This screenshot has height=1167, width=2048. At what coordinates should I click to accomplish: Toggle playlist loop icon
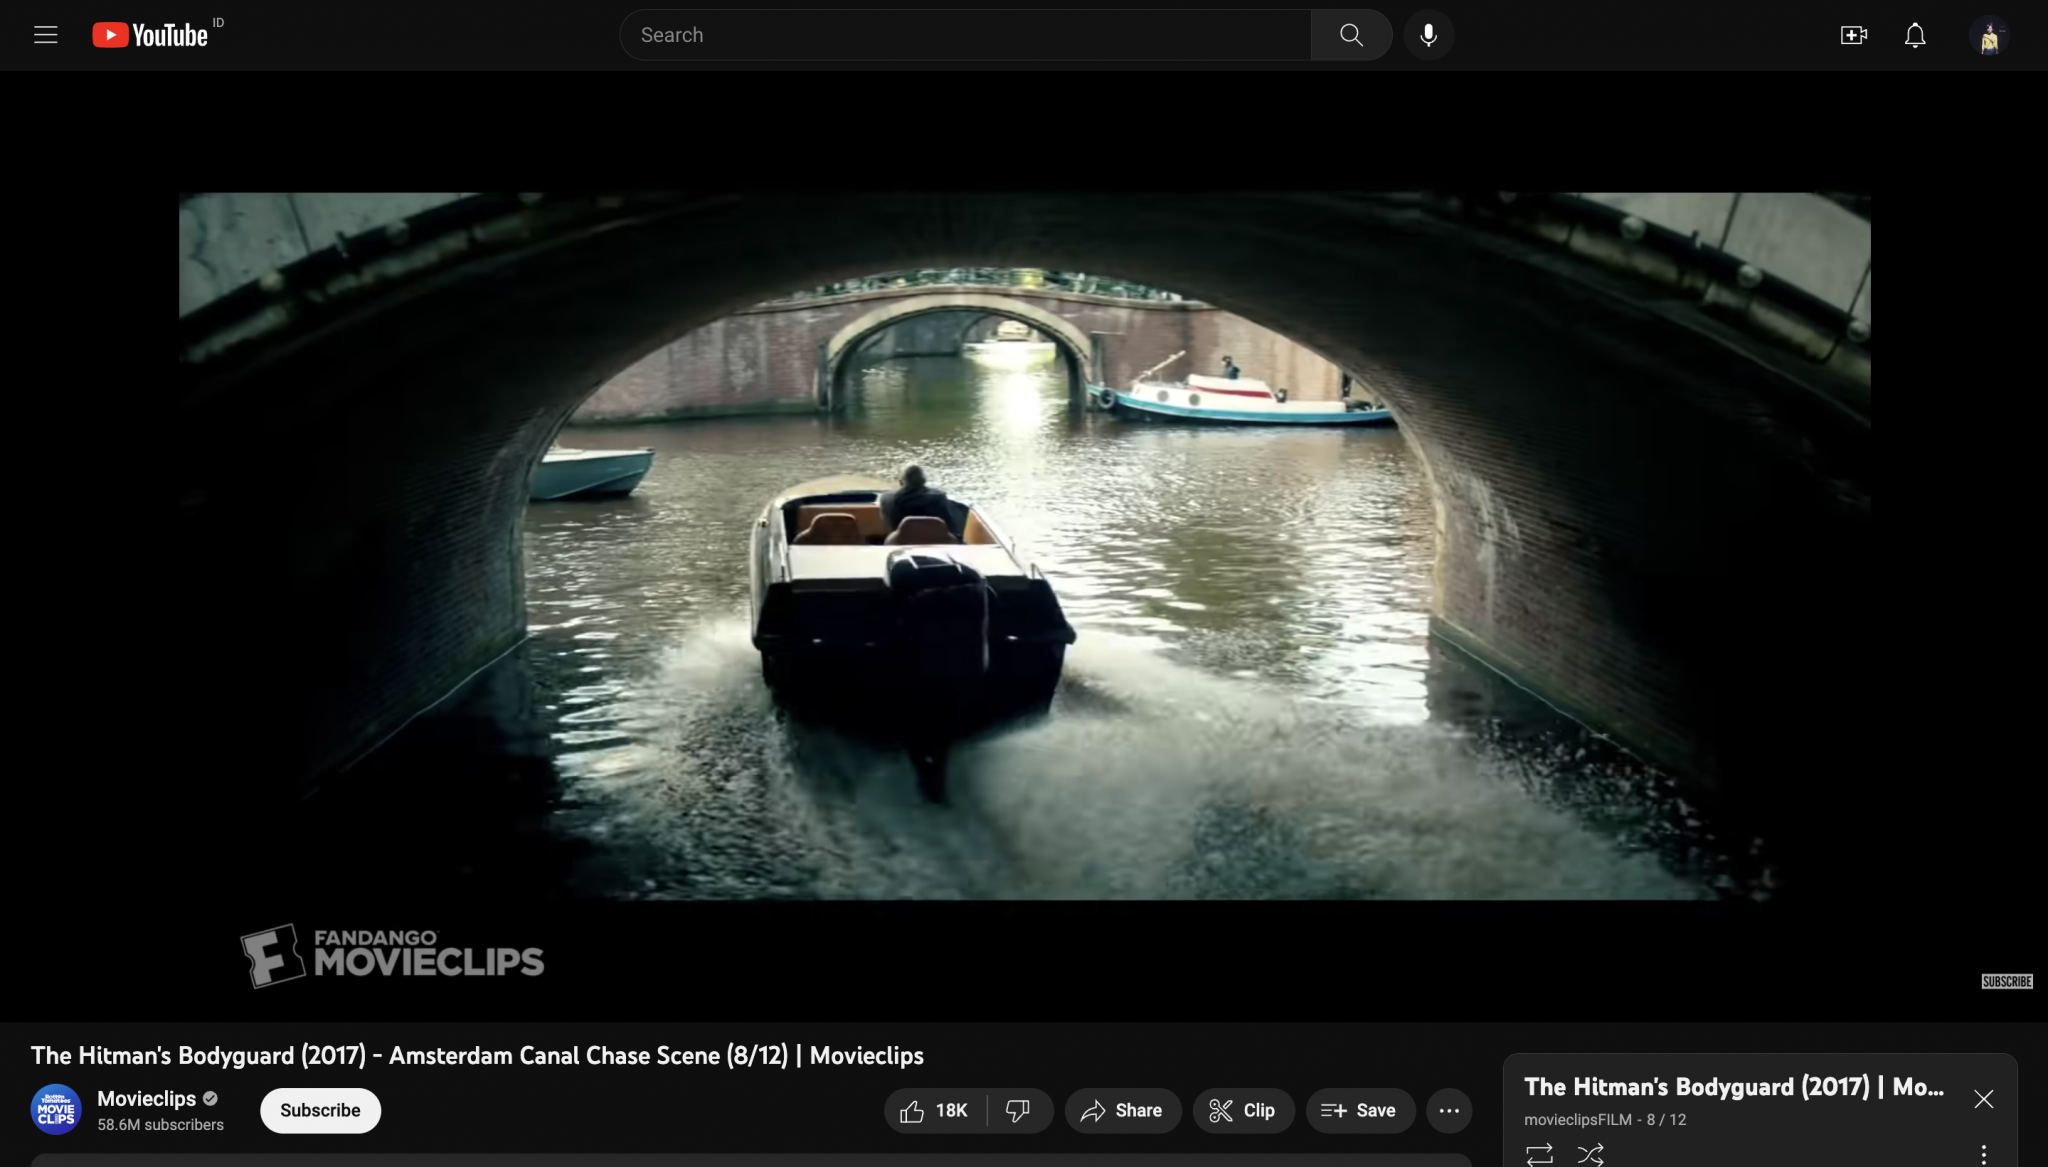point(1539,1154)
